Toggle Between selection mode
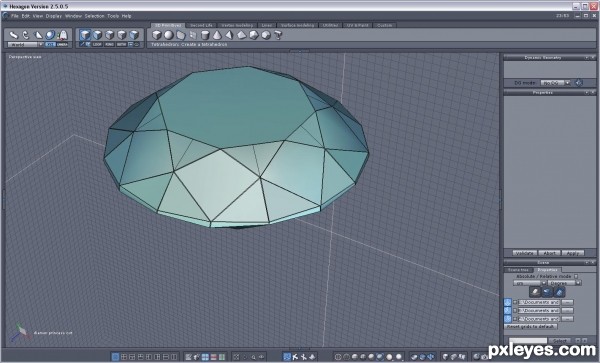The height and width of the screenshot is (363, 600). point(121,45)
